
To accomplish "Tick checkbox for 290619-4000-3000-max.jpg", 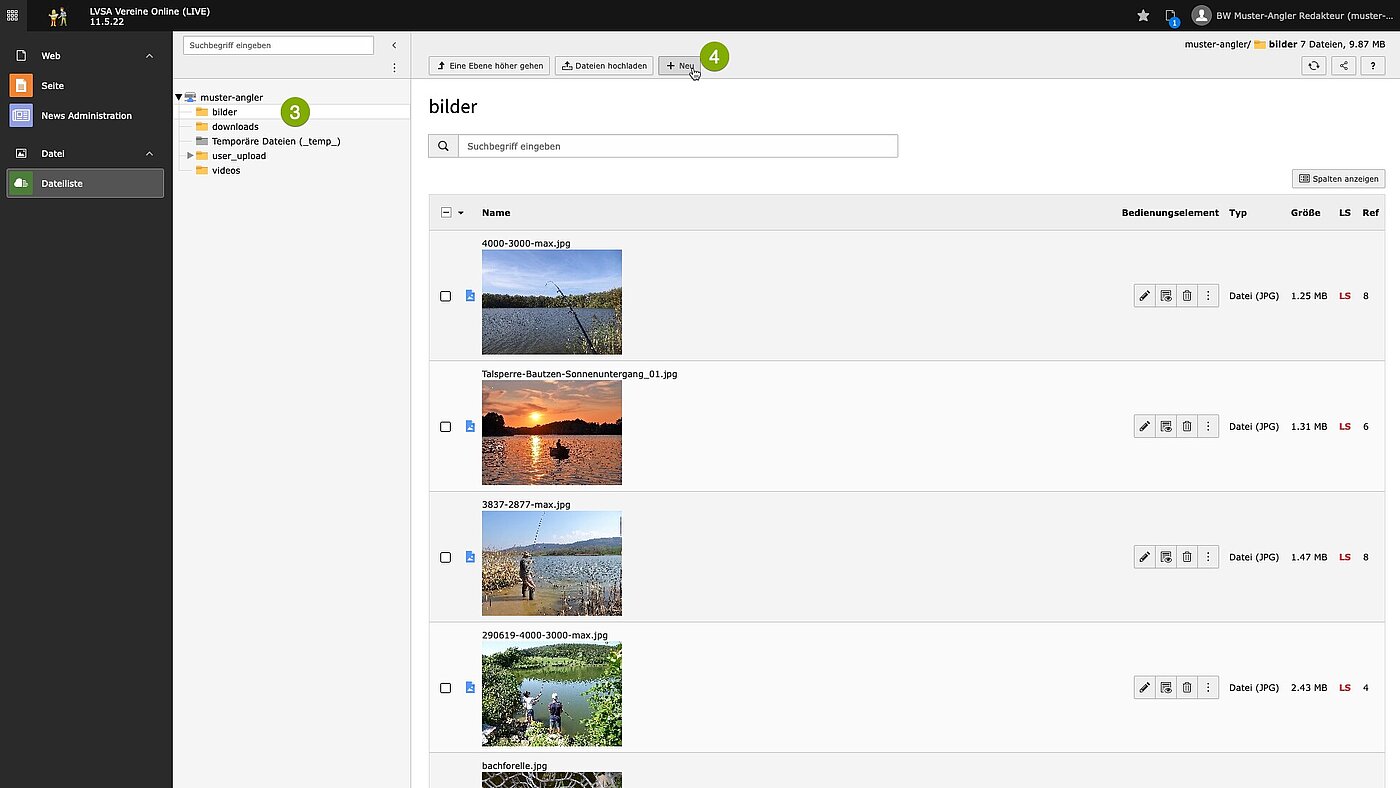I will (x=446, y=688).
